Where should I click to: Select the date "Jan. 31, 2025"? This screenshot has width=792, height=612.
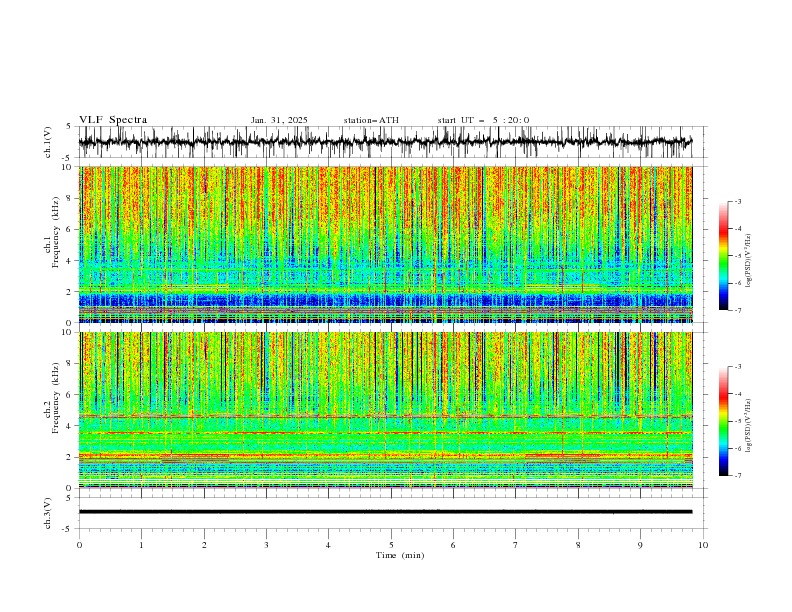coord(279,120)
